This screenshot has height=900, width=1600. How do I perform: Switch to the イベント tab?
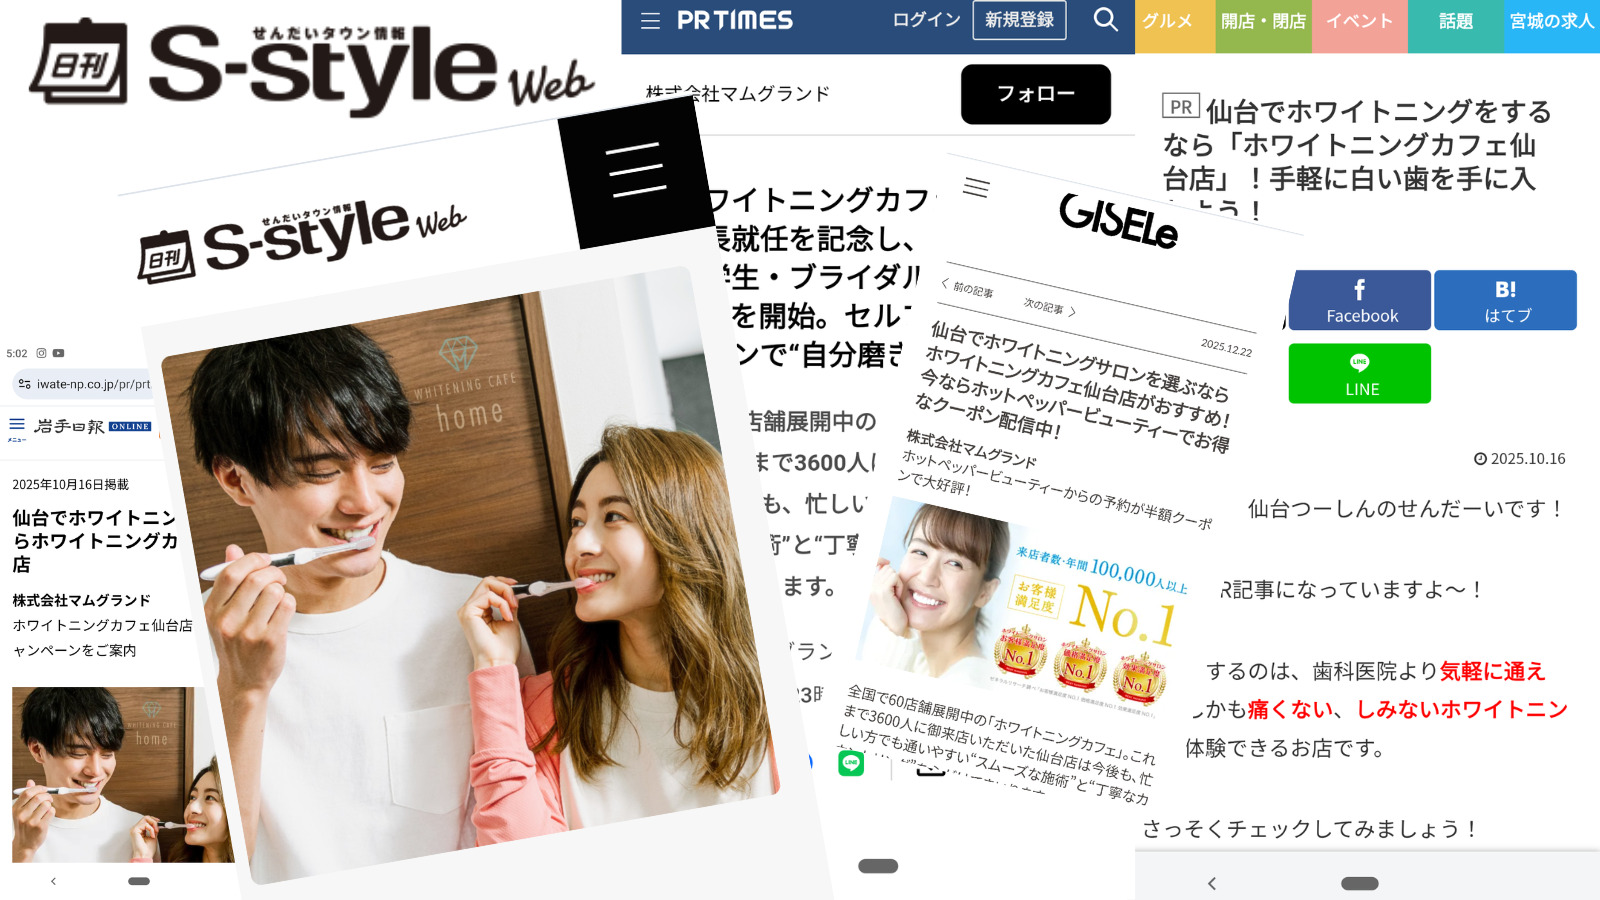(1359, 21)
